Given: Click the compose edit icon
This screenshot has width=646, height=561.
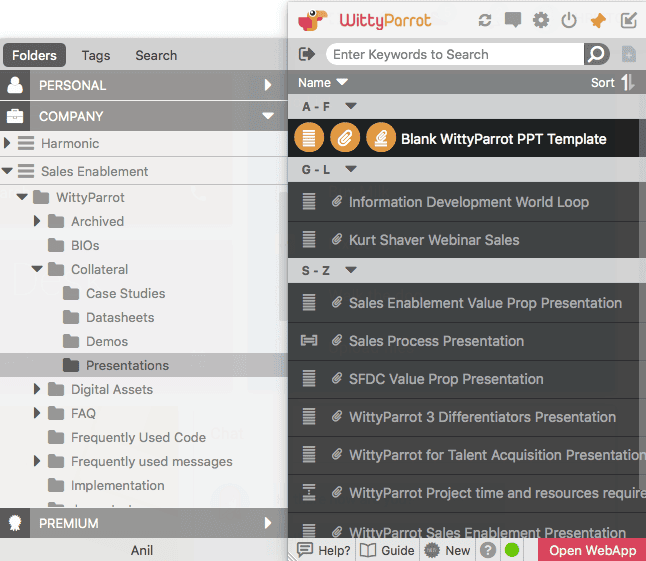Looking at the screenshot, I should (x=628, y=20).
